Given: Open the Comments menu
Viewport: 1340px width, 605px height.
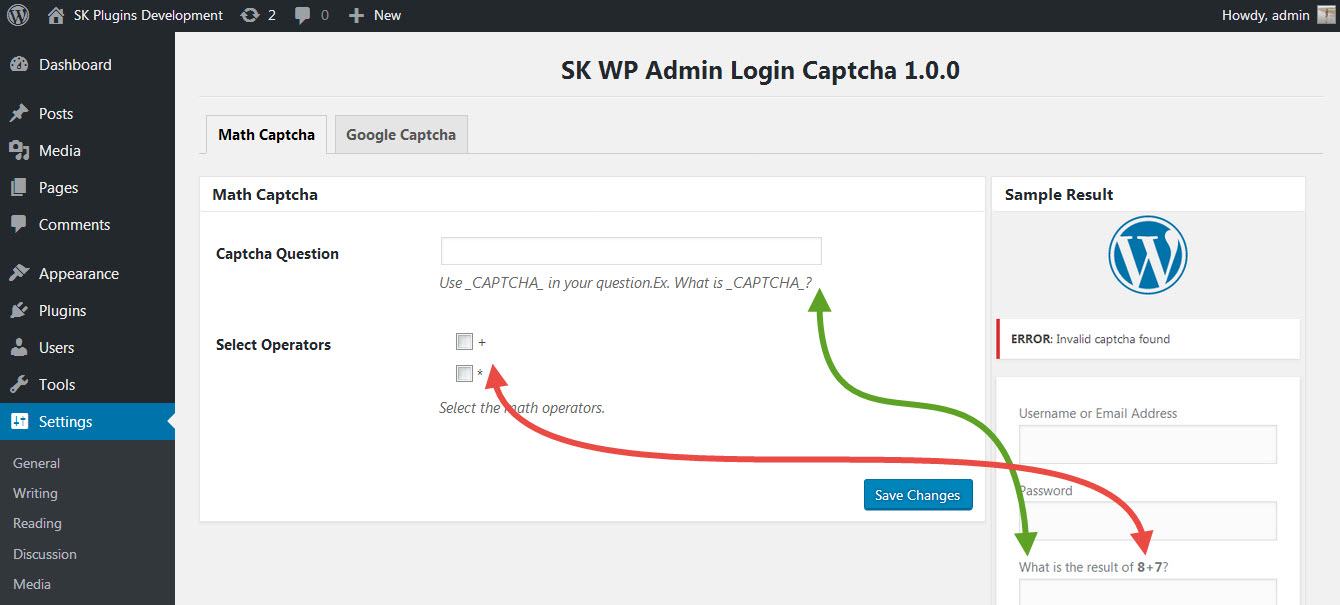Looking at the screenshot, I should tap(87, 225).
